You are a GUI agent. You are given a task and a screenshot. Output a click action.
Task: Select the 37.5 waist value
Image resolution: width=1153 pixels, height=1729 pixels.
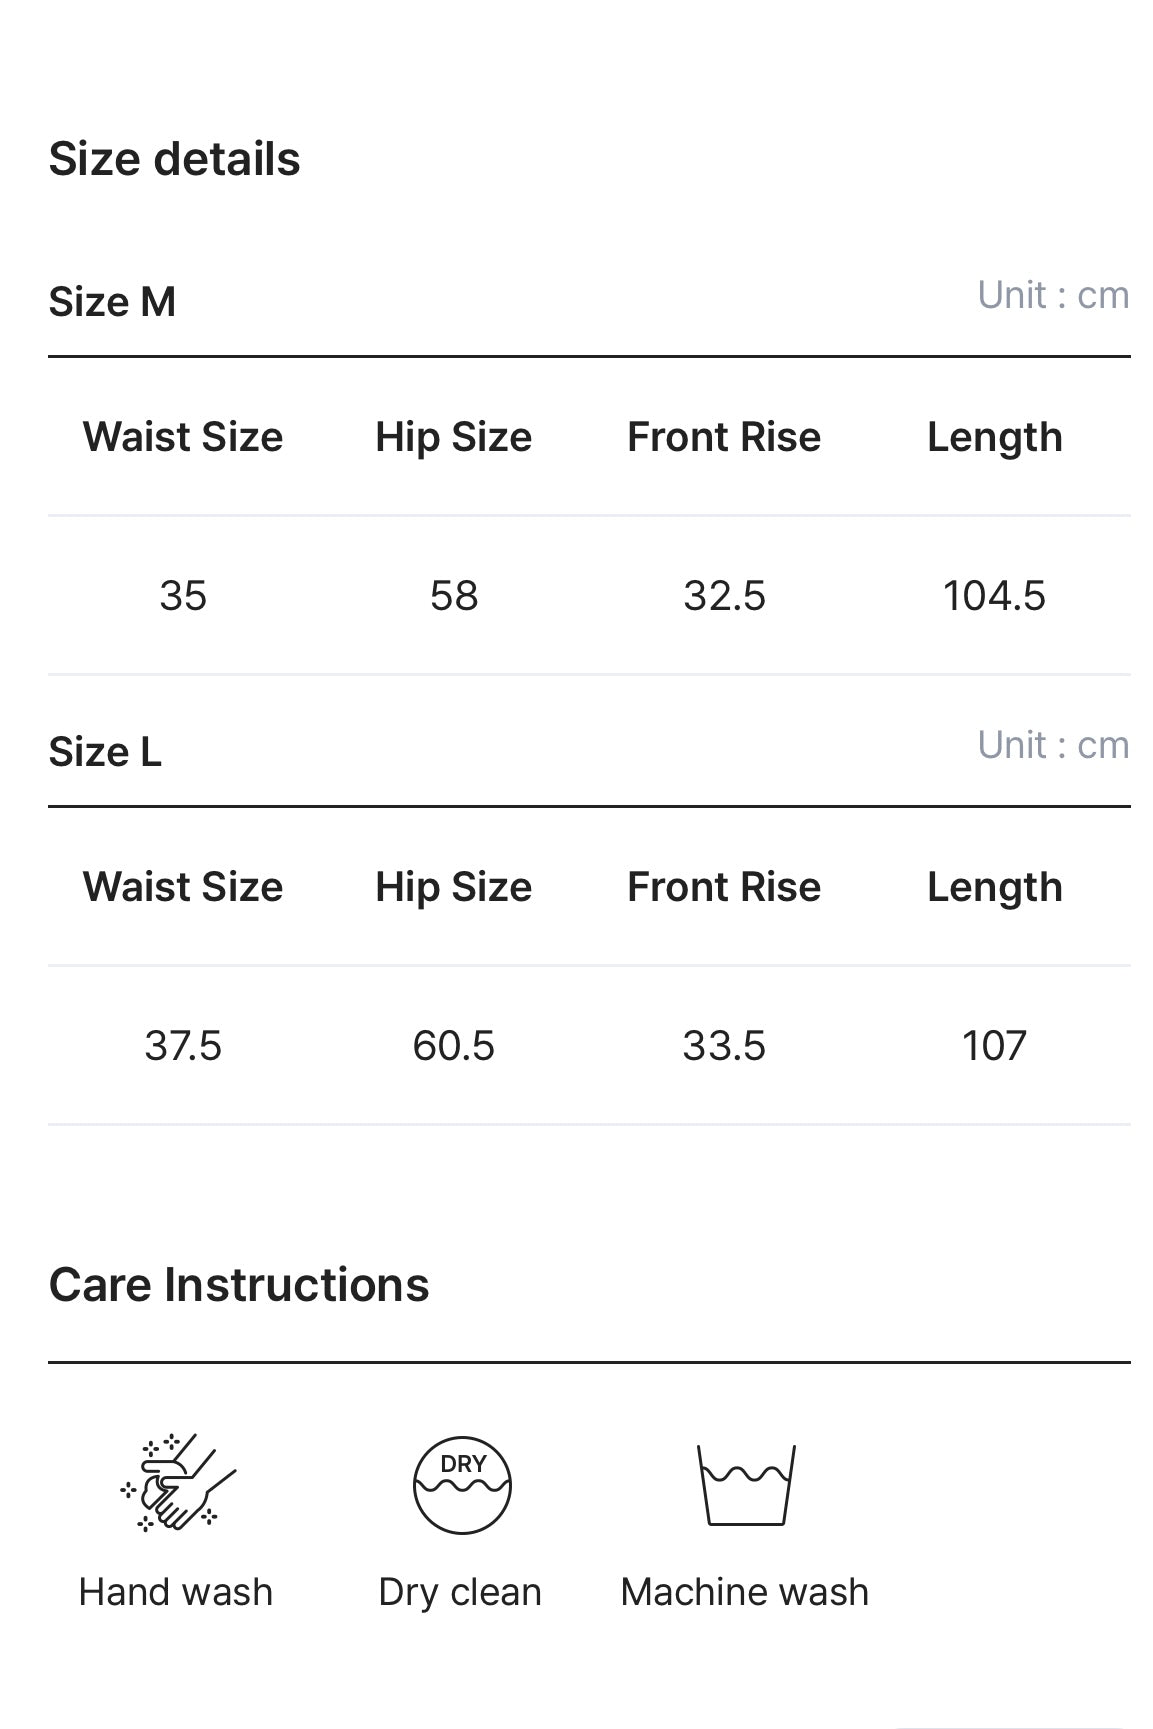click(x=183, y=1046)
